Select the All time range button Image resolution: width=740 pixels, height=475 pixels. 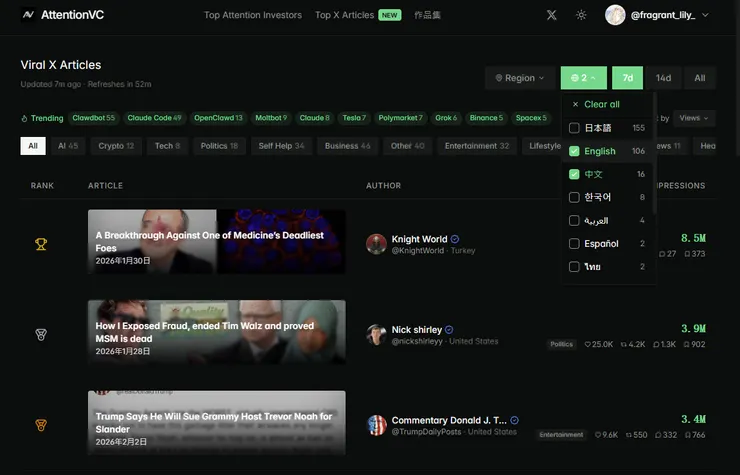coord(700,78)
